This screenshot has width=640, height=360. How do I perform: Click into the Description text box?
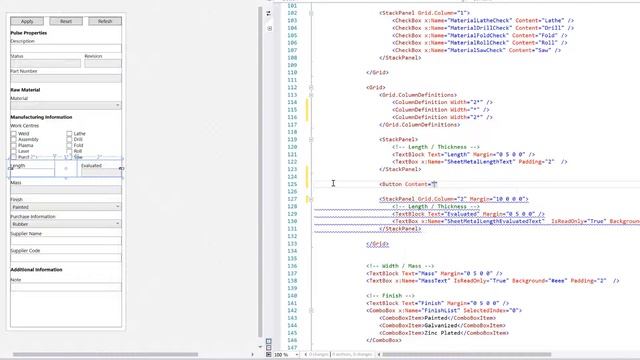tap(66, 48)
